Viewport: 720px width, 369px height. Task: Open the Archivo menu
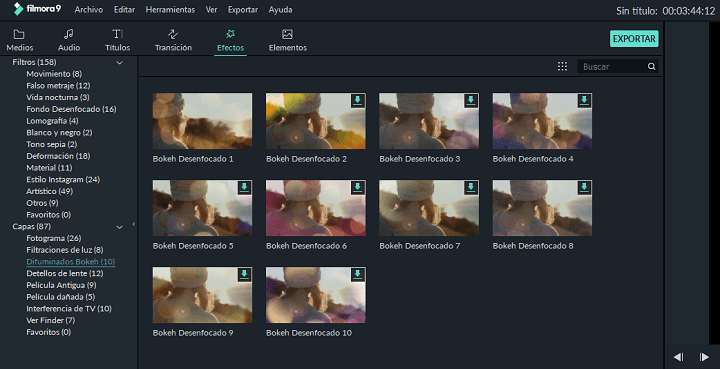[x=89, y=10]
